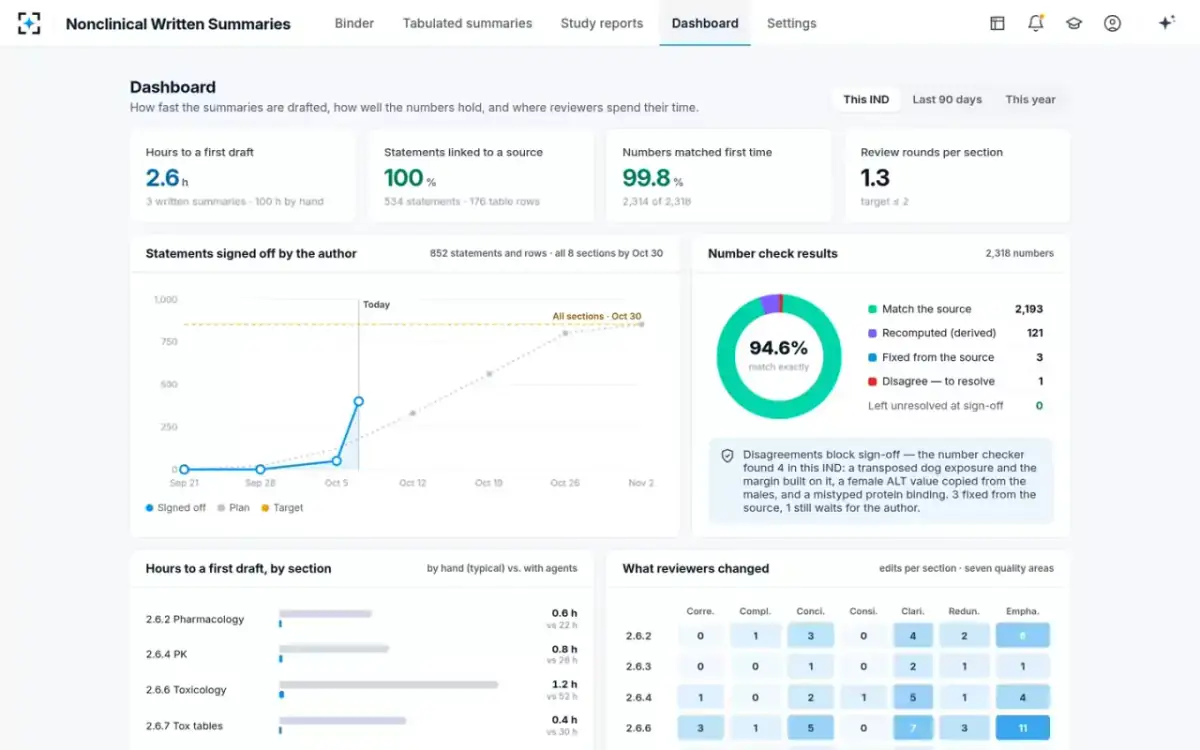The width and height of the screenshot is (1200, 750).
Task: Click the 2.6.6 Corre. cell showing 3
Action: tap(700, 728)
